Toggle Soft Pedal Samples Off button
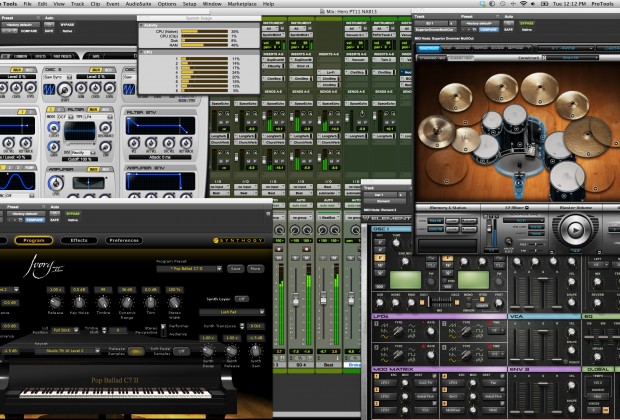 (x=181, y=351)
